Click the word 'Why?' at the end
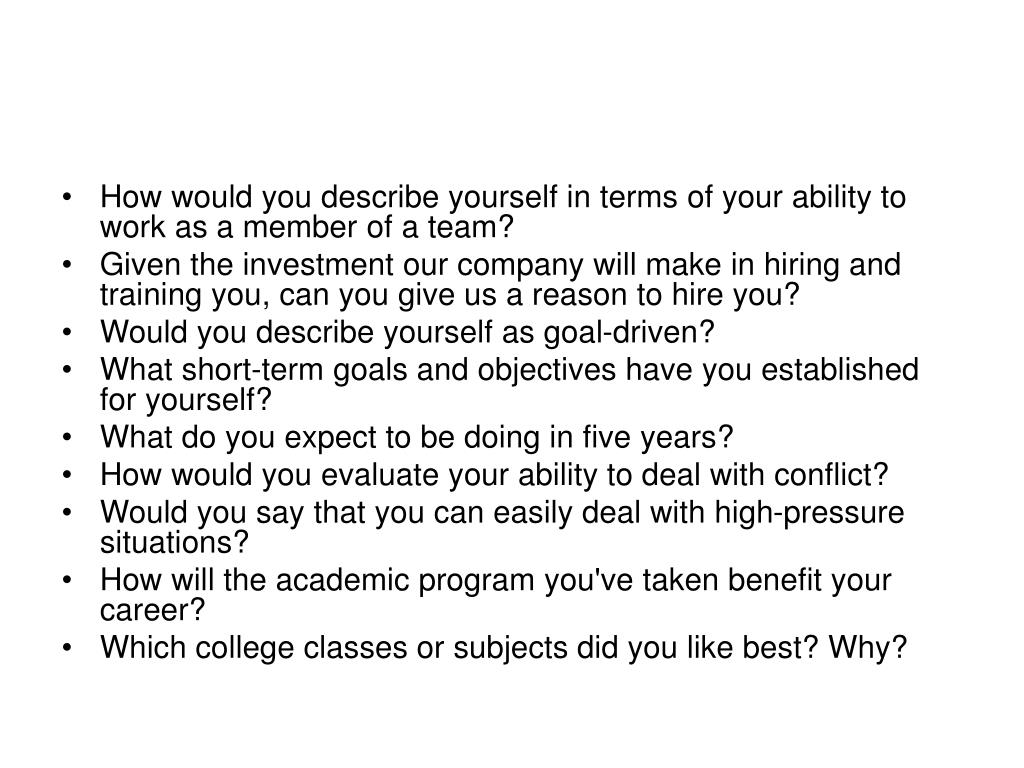This screenshot has height=768, width=1024. pos(868,648)
